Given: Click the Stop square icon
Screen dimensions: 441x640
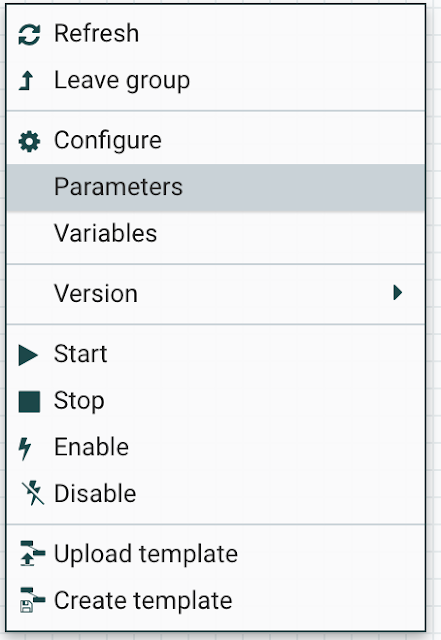Looking at the screenshot, I should pyautogui.click(x=29, y=402).
